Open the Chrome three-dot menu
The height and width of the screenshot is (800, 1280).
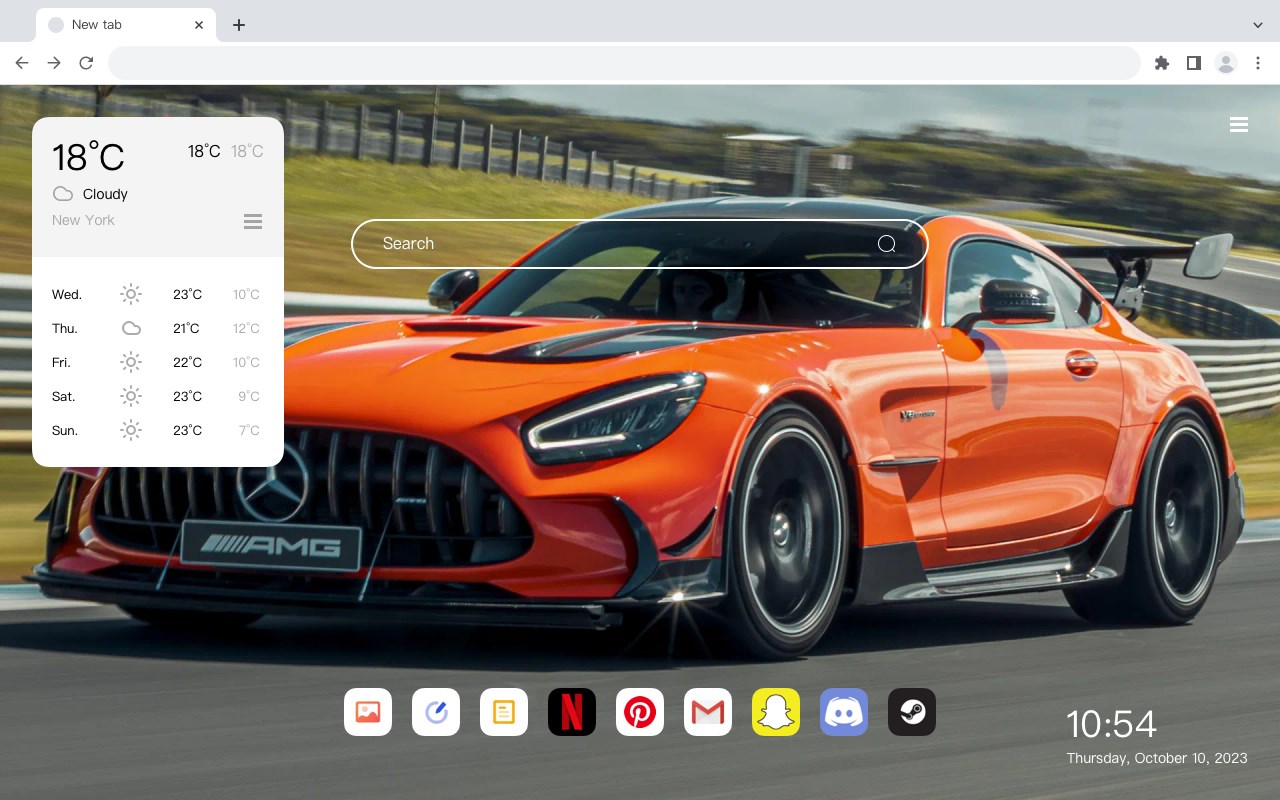point(1258,63)
